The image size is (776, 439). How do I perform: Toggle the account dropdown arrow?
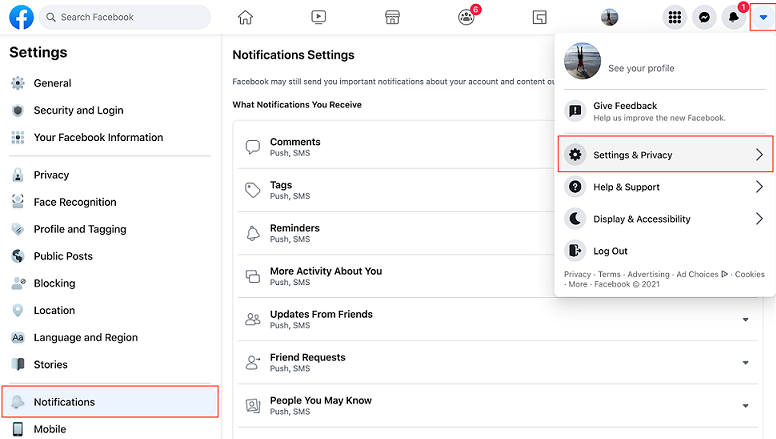point(763,17)
